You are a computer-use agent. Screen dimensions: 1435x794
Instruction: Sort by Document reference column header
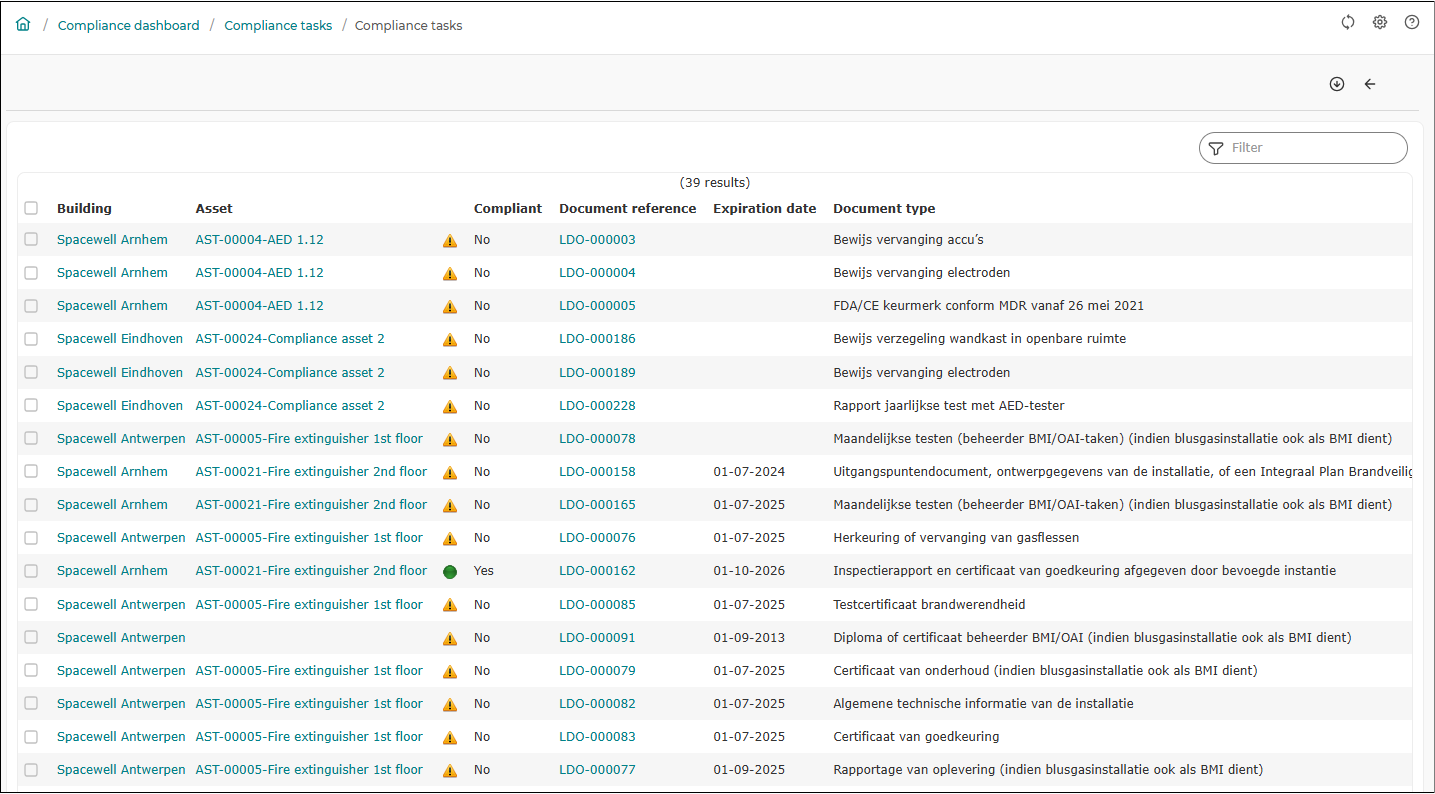click(x=627, y=208)
